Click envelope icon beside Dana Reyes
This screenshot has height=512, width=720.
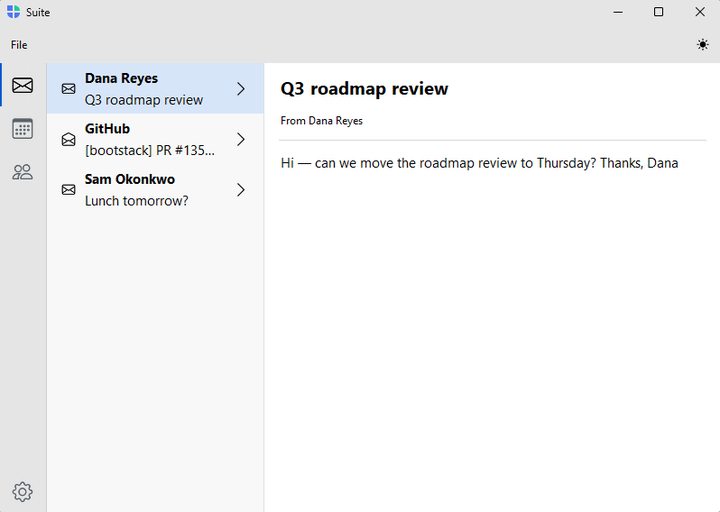(68, 89)
